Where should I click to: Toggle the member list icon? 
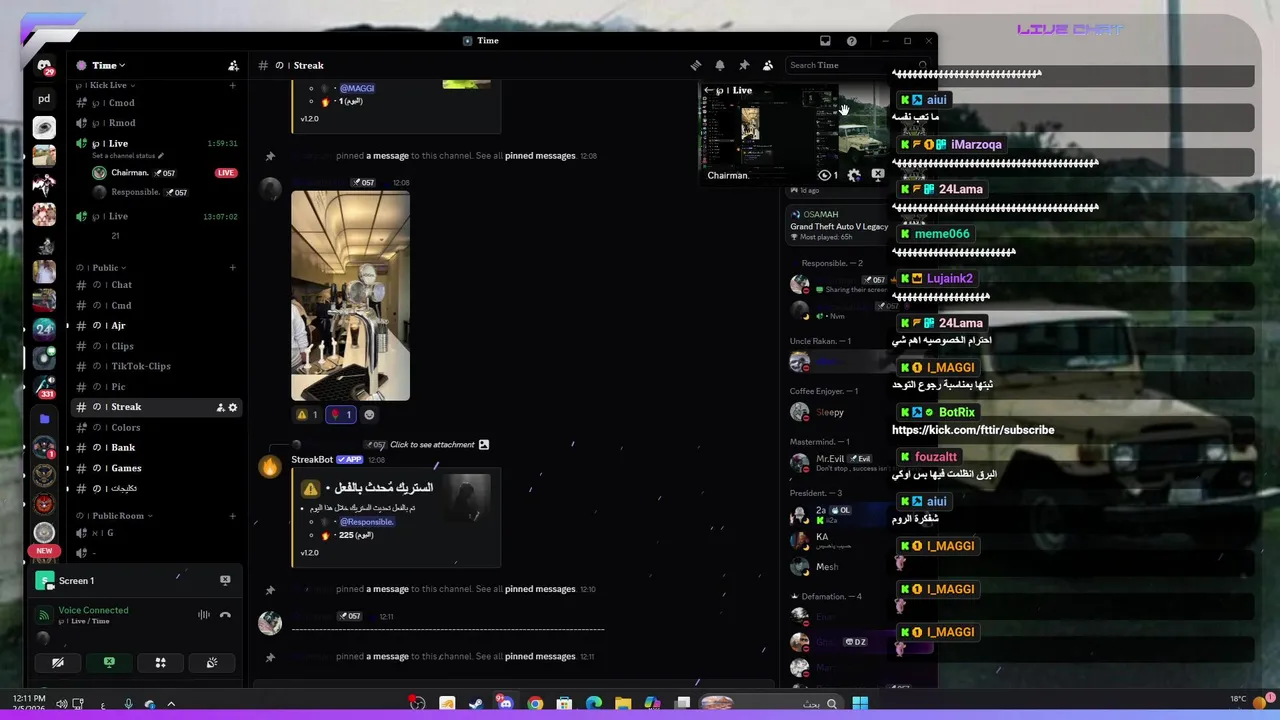[x=768, y=65]
